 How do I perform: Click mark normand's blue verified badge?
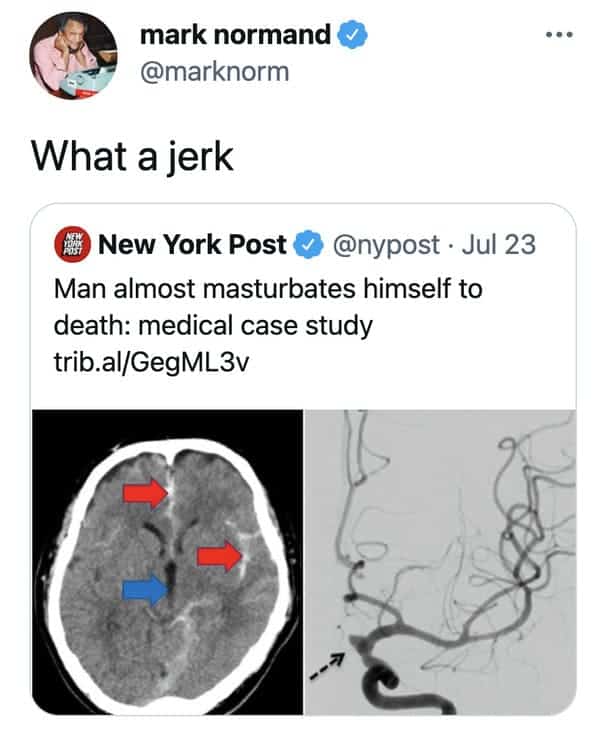353,34
